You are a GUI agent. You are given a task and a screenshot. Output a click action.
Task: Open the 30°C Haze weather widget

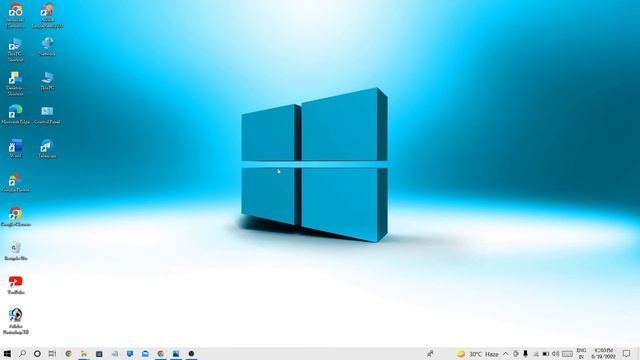[x=478, y=354]
